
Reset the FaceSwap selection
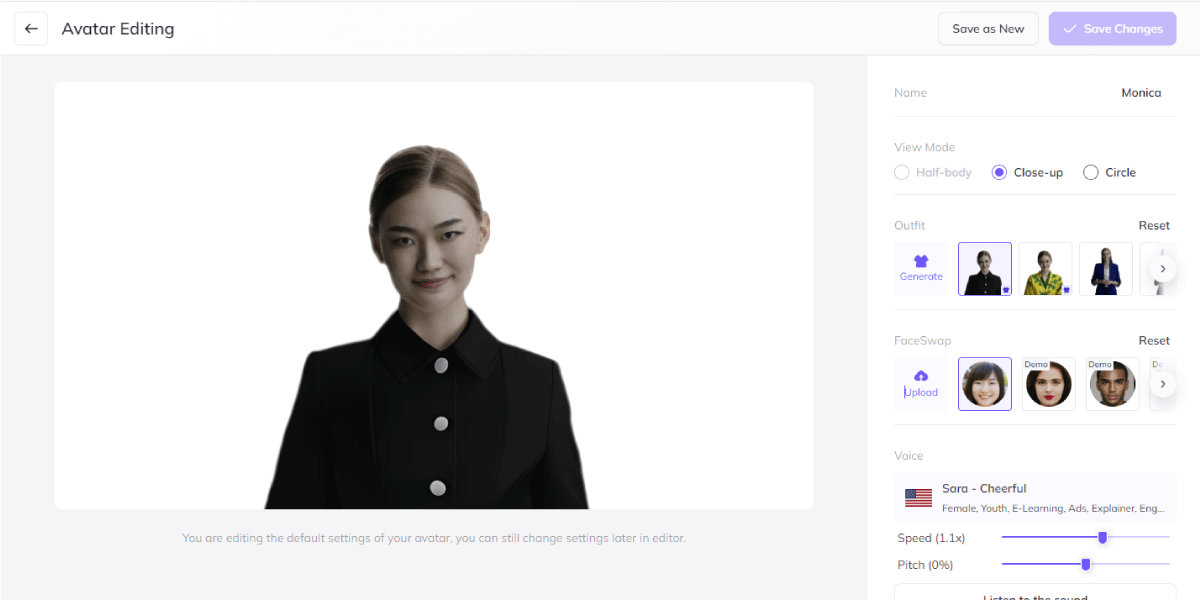pyautogui.click(x=1154, y=341)
